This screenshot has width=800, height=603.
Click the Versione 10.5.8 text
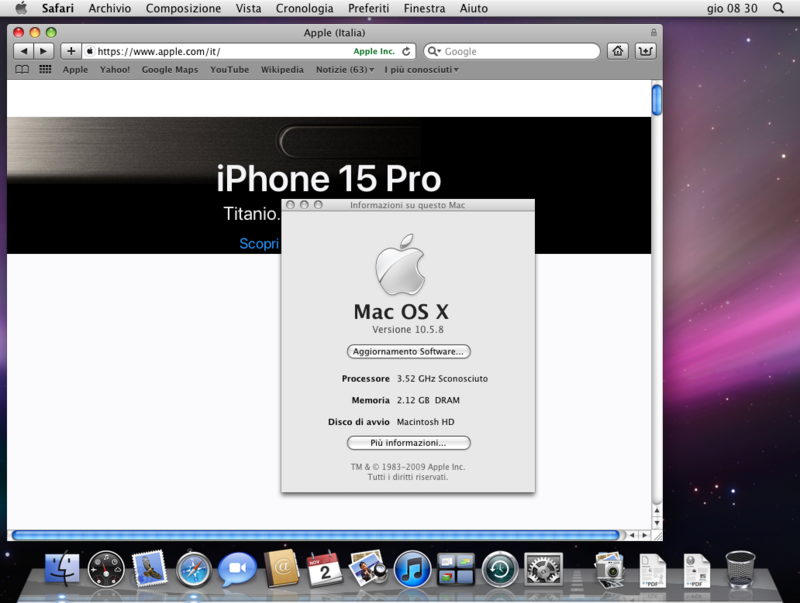[408, 330]
